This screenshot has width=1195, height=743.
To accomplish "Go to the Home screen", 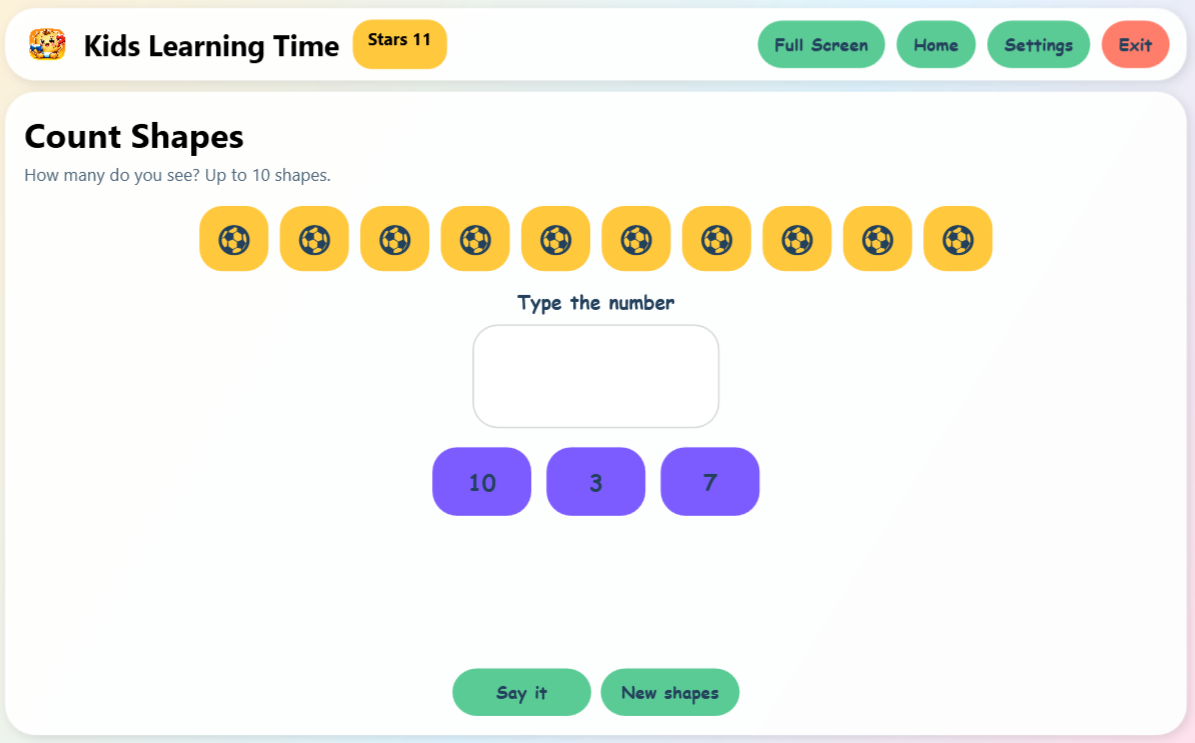I will point(936,44).
